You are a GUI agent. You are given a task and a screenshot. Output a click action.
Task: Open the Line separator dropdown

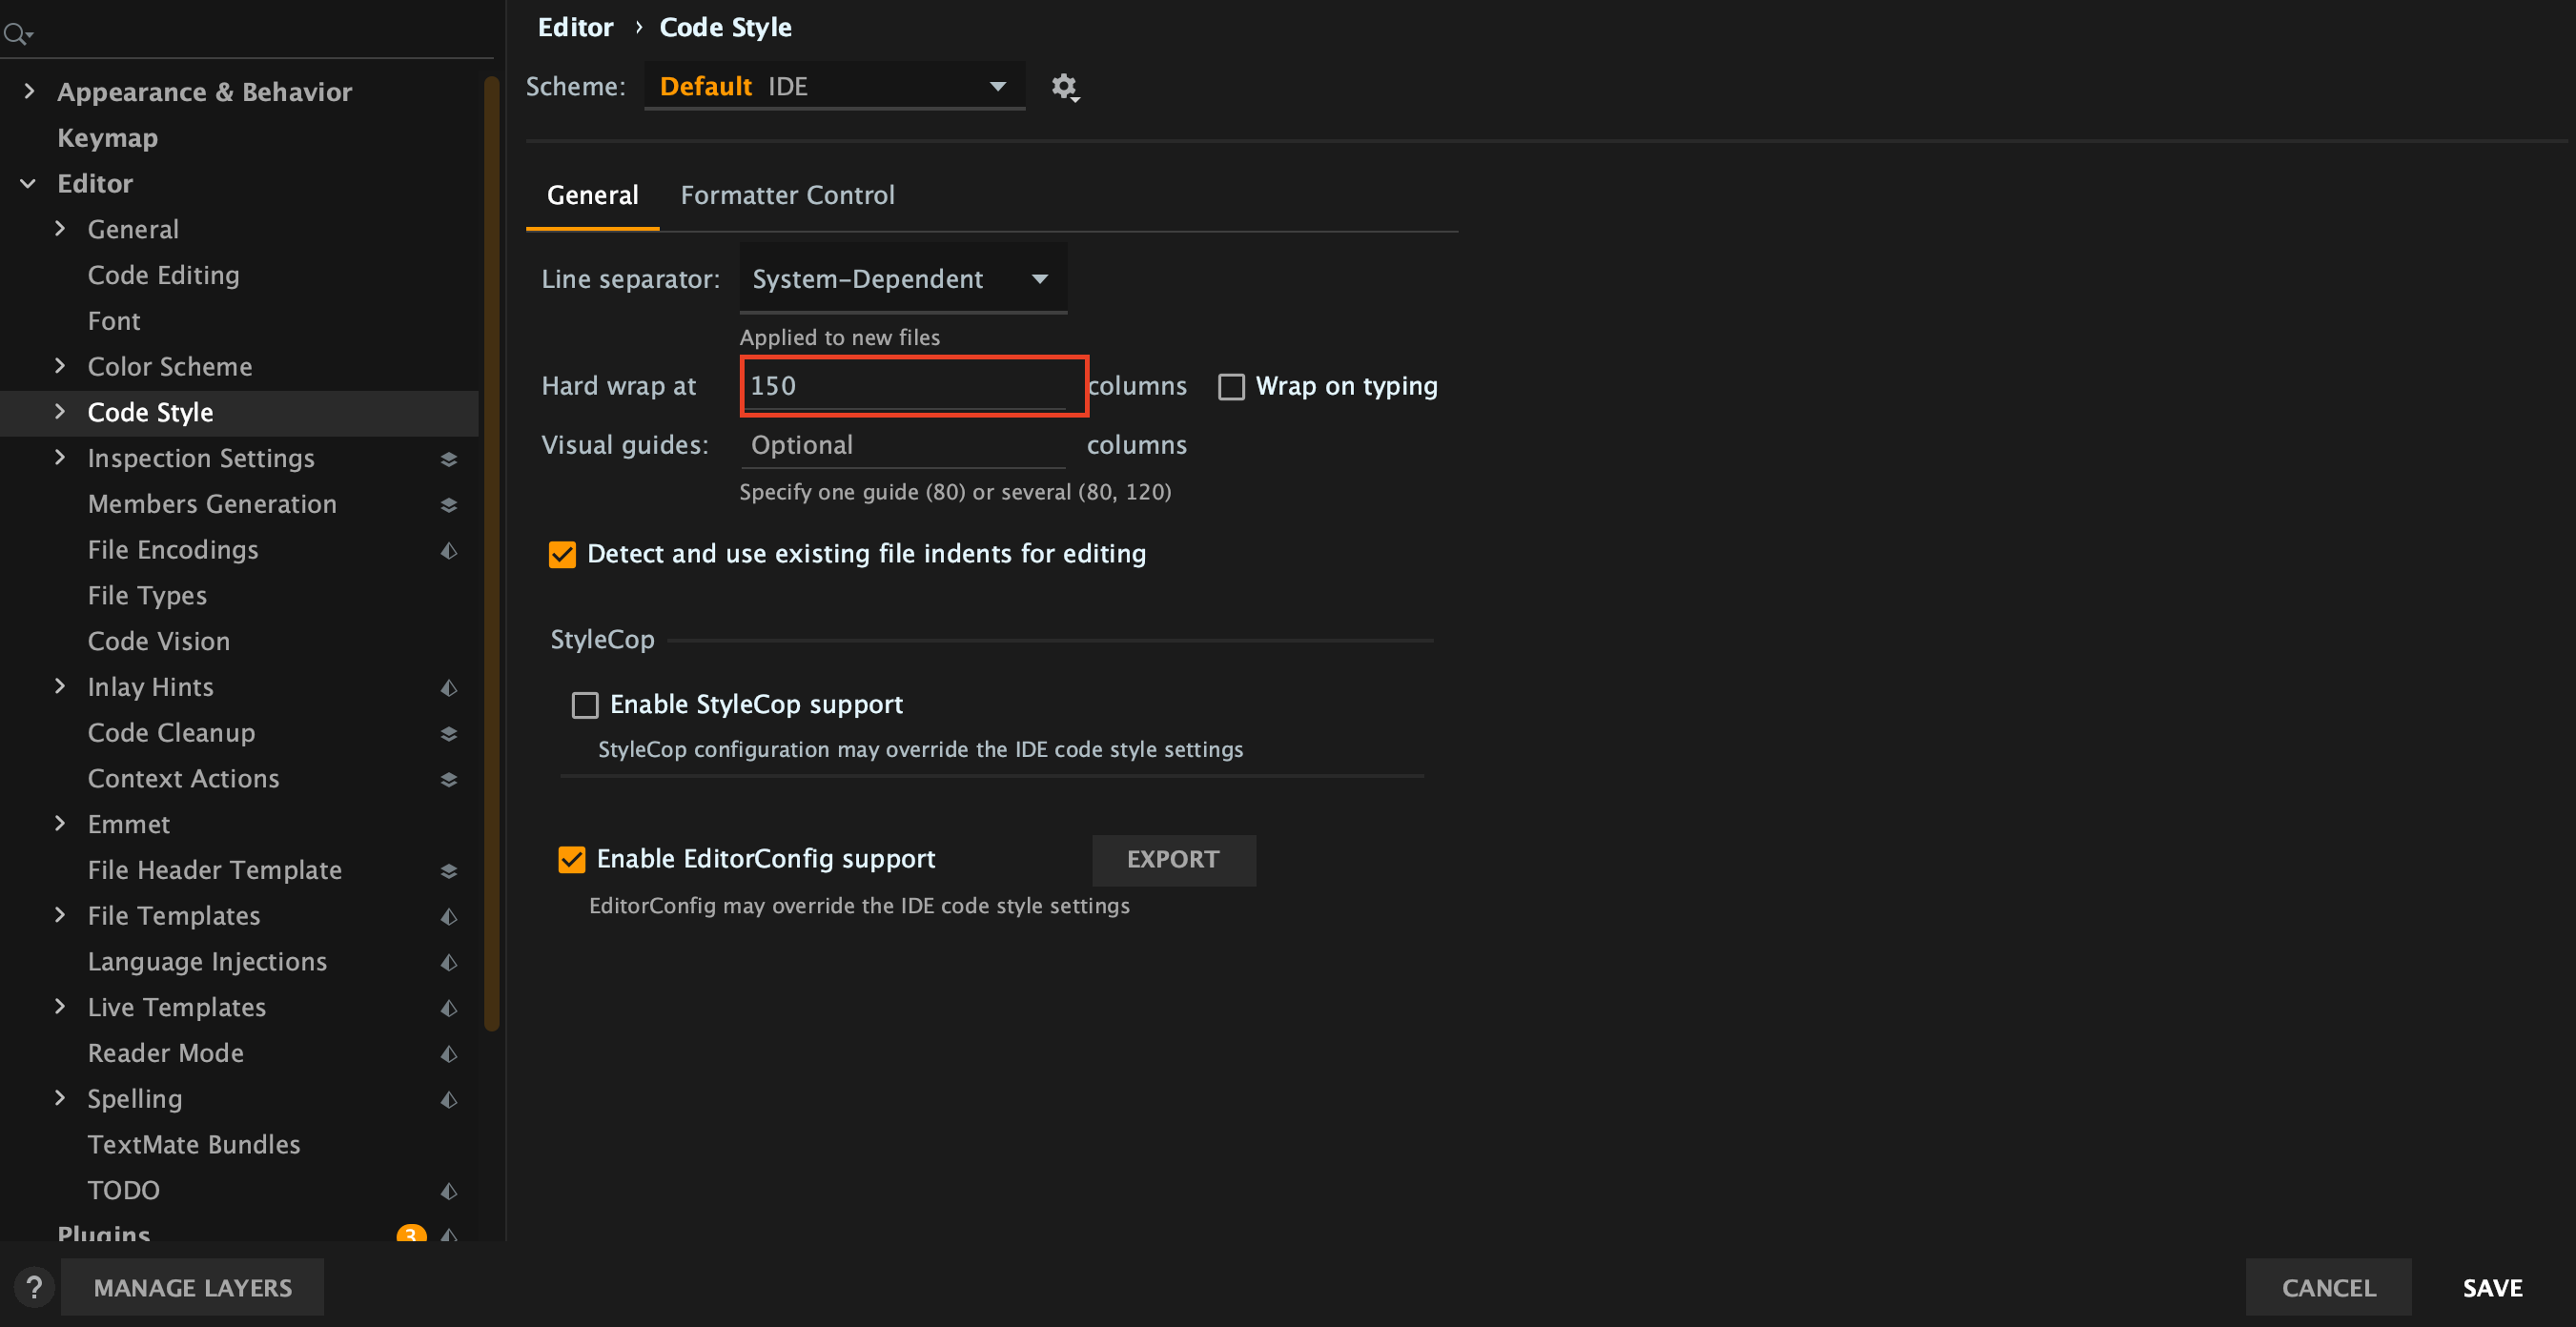point(902,279)
